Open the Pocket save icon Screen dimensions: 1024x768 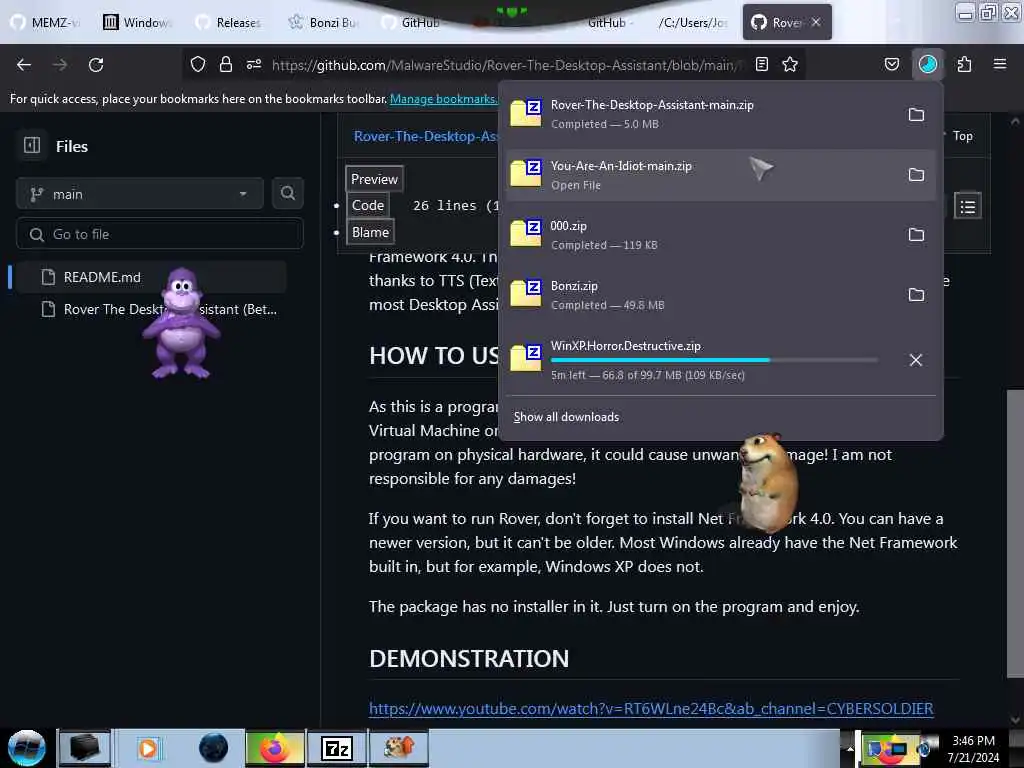click(891, 64)
